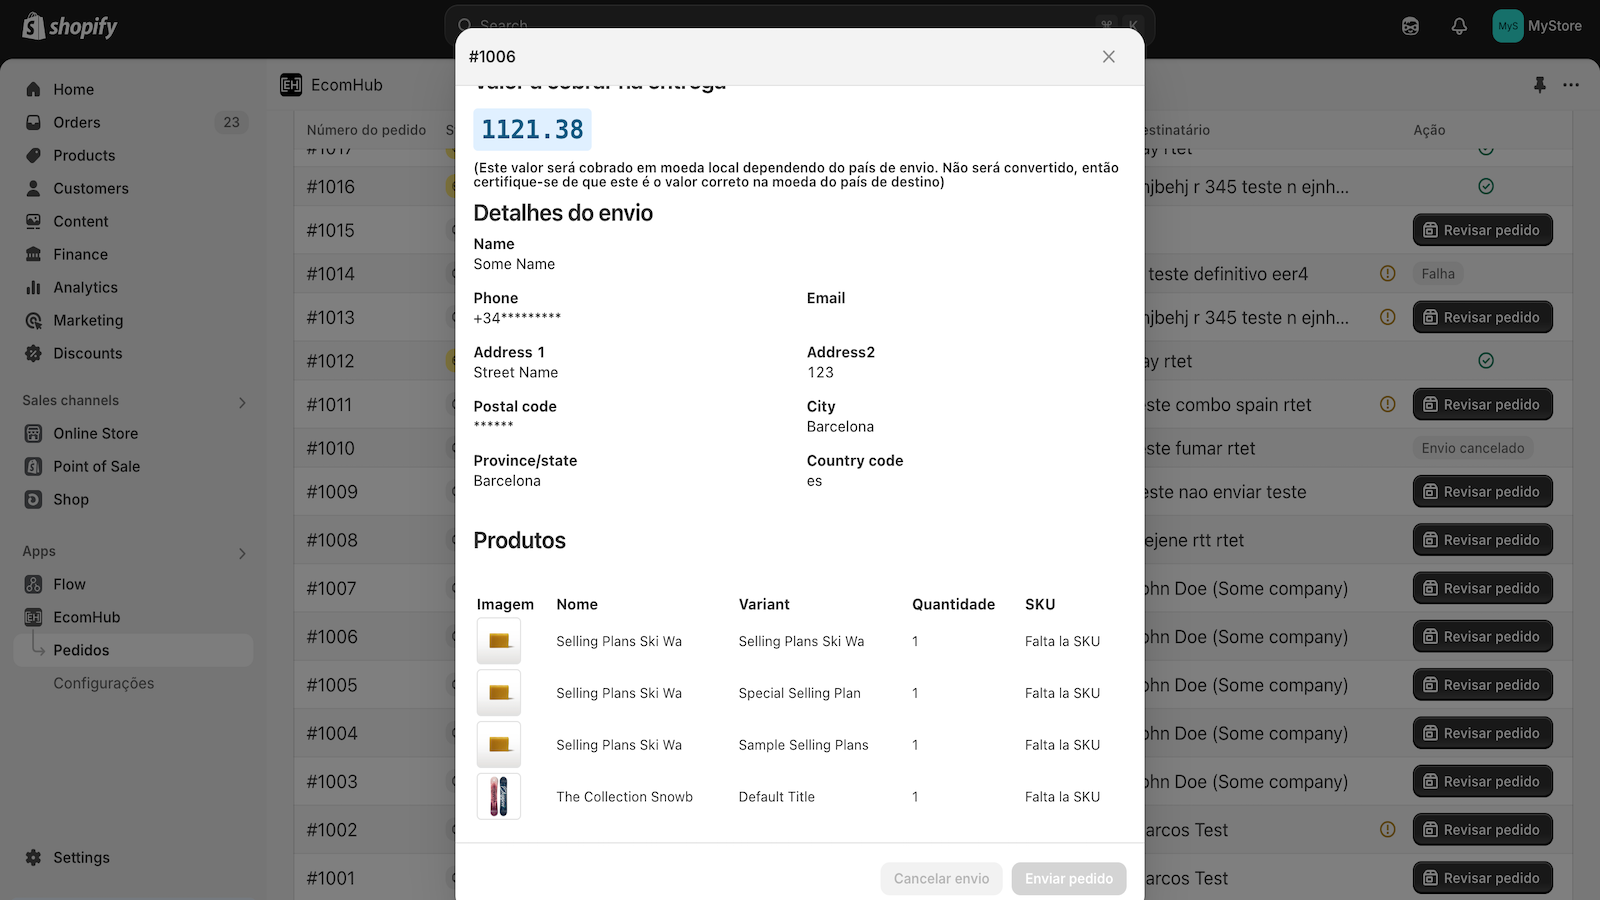Click the Analytics bar chart icon

33,287
